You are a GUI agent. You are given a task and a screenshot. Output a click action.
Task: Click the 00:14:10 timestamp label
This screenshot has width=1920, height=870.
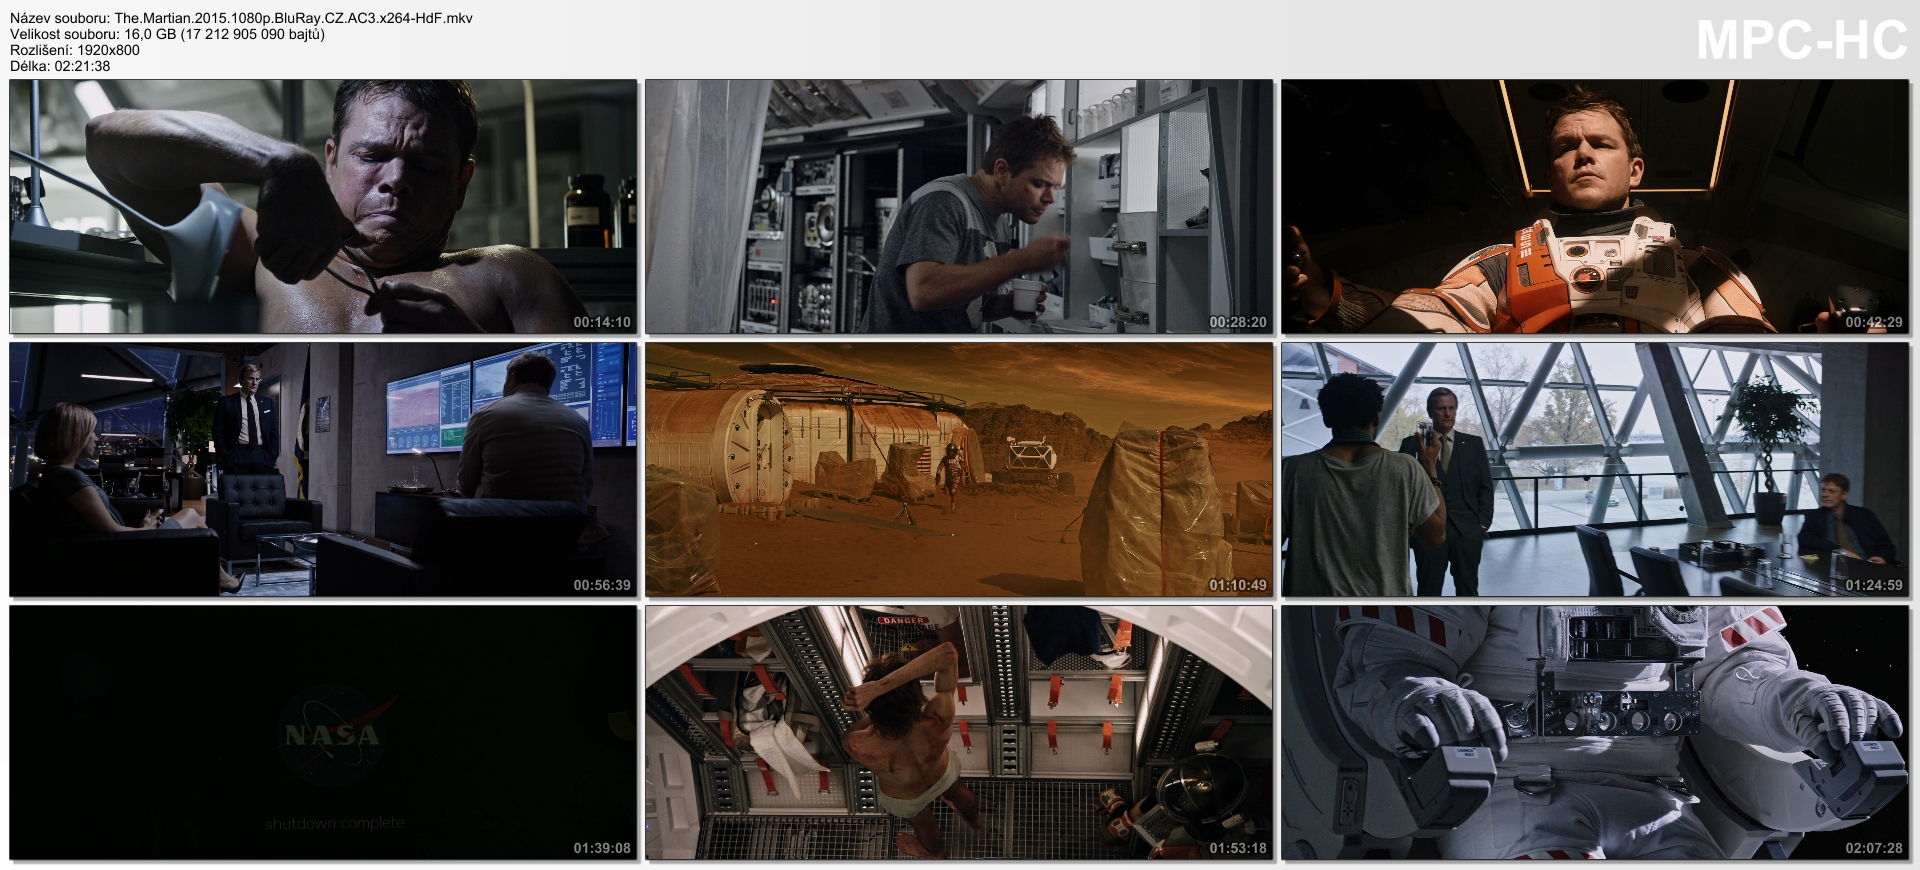point(602,323)
